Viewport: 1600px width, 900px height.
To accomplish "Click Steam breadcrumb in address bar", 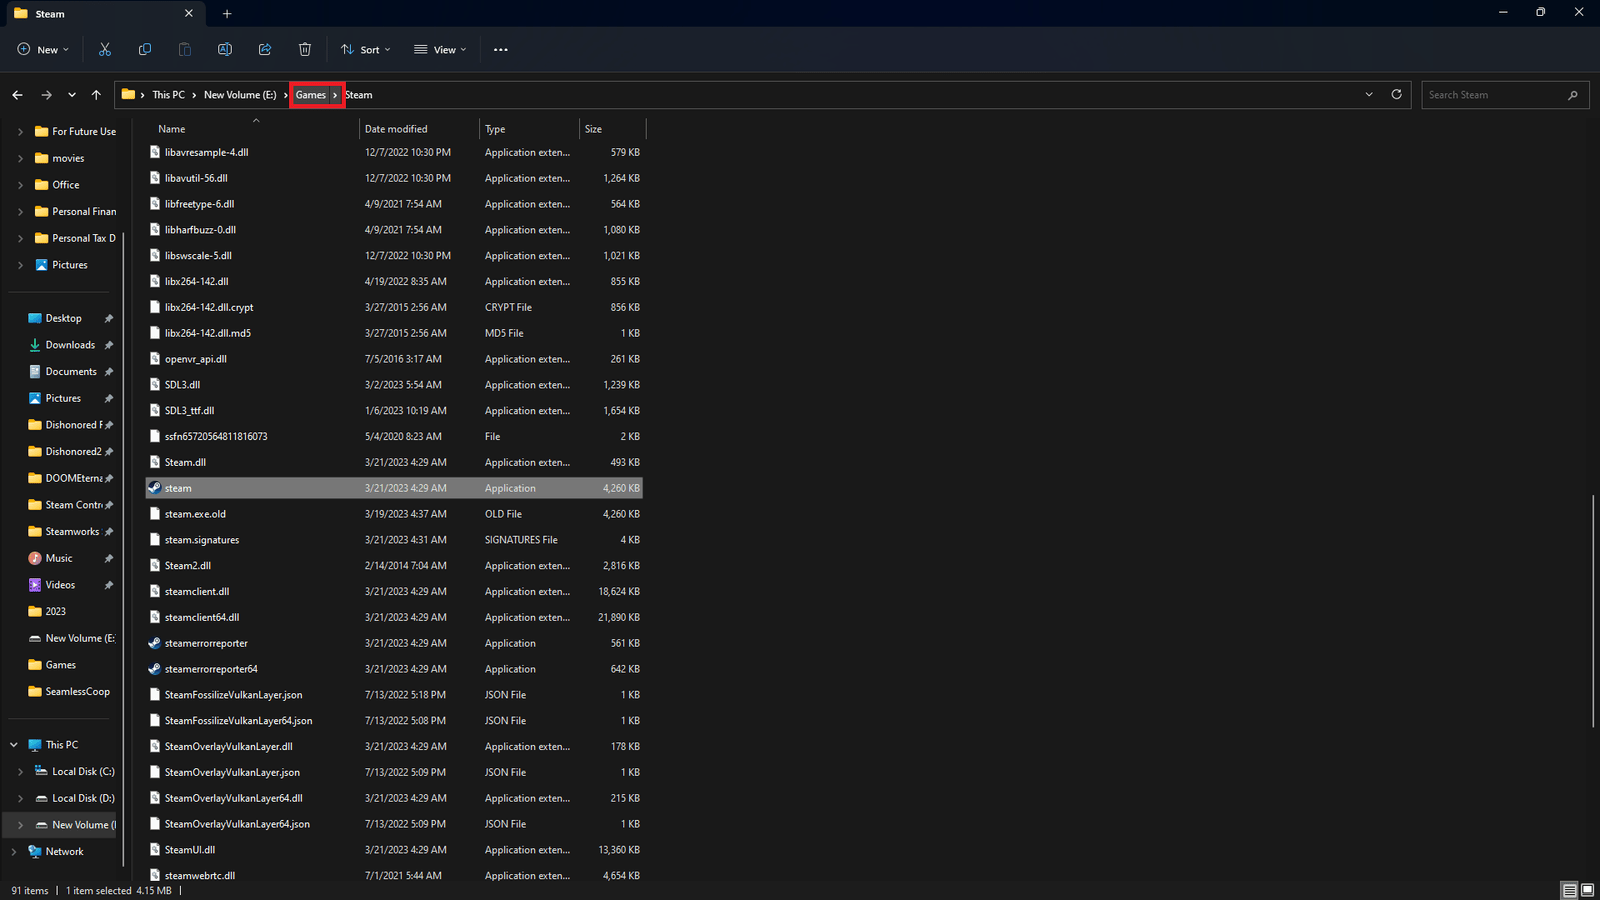I will pyautogui.click(x=359, y=95).
